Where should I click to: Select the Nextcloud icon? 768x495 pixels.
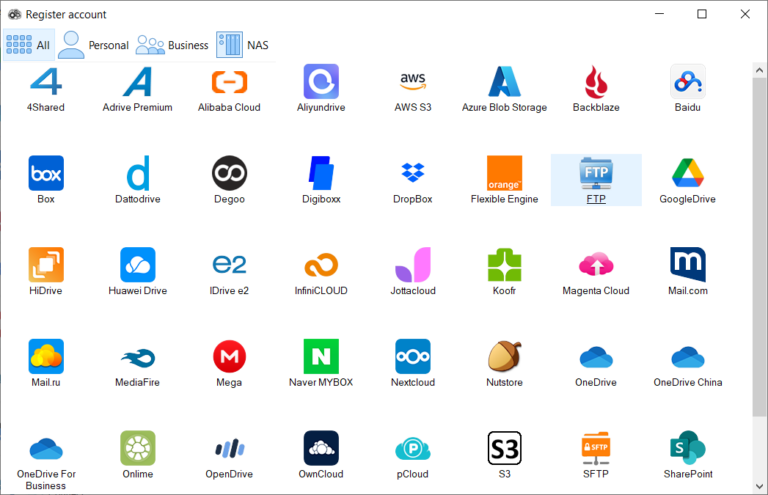click(x=412, y=357)
